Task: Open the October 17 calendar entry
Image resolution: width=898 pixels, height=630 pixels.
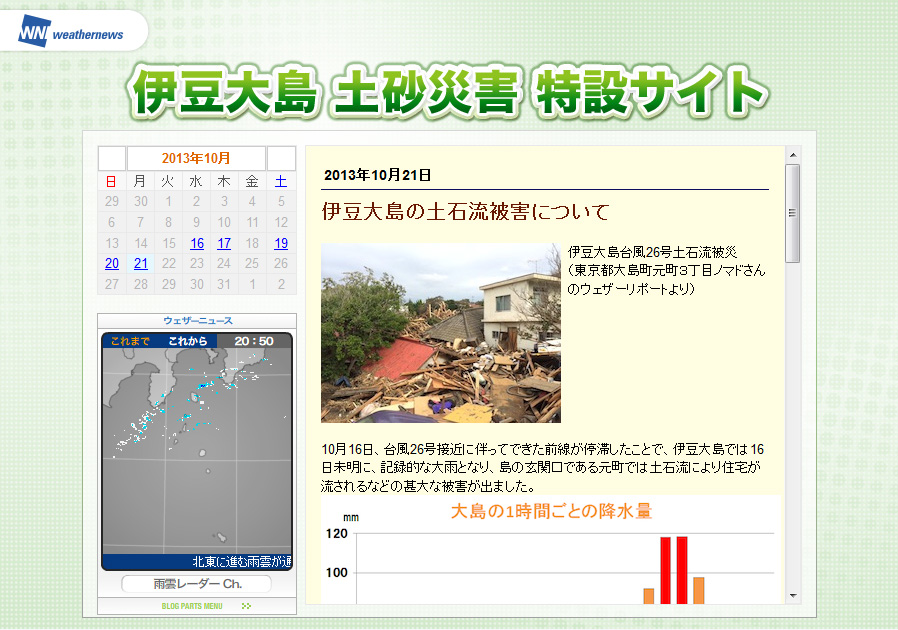Action: pyautogui.click(x=224, y=243)
